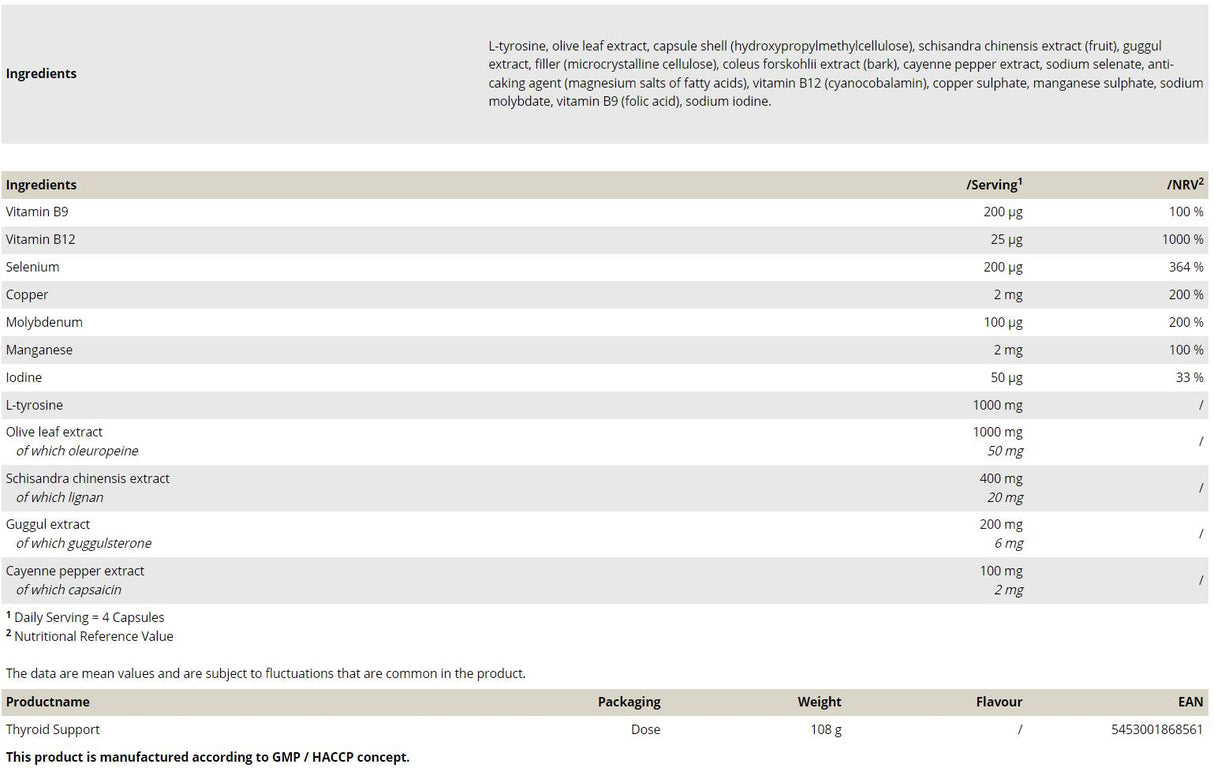Click the Schisandra chinensis extract row label
The width and height of the screenshot is (1214, 768).
(x=88, y=478)
